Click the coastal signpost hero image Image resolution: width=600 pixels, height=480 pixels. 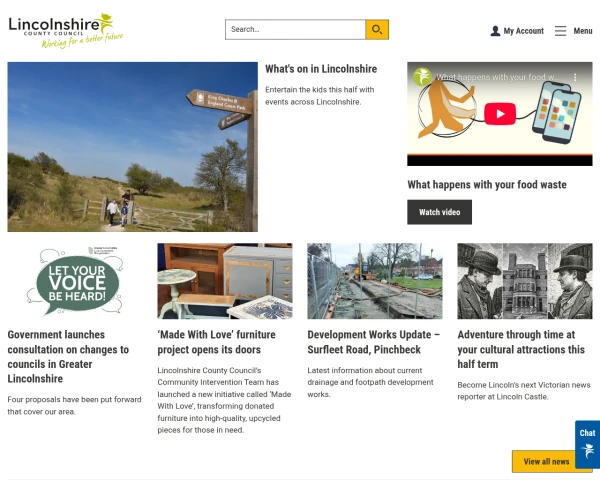pyautogui.click(x=132, y=147)
